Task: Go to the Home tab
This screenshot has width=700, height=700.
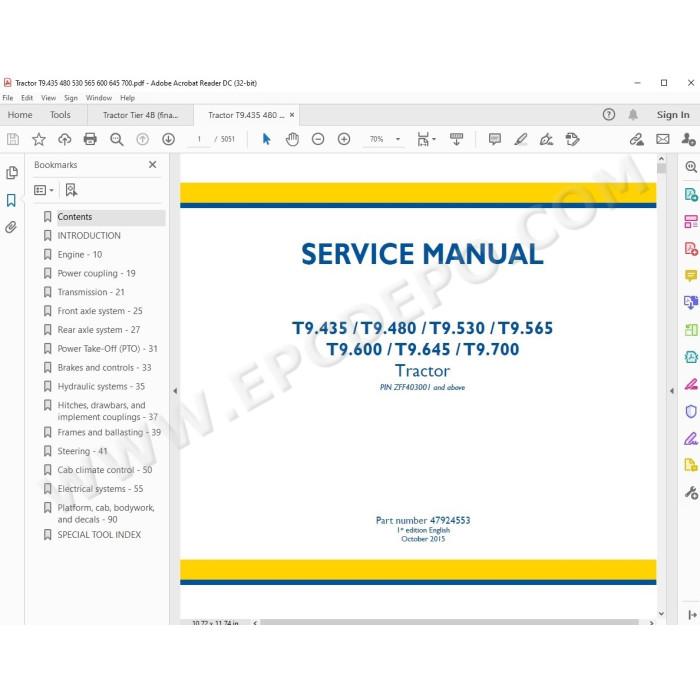Action: point(20,115)
